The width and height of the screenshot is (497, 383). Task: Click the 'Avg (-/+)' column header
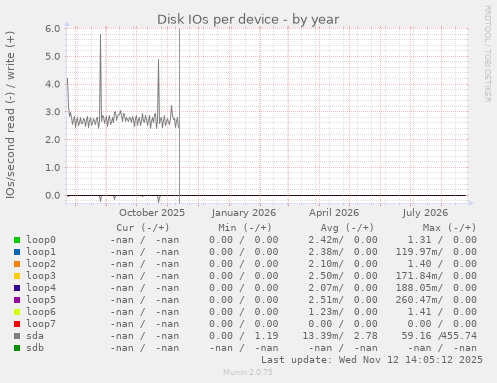coord(347,228)
